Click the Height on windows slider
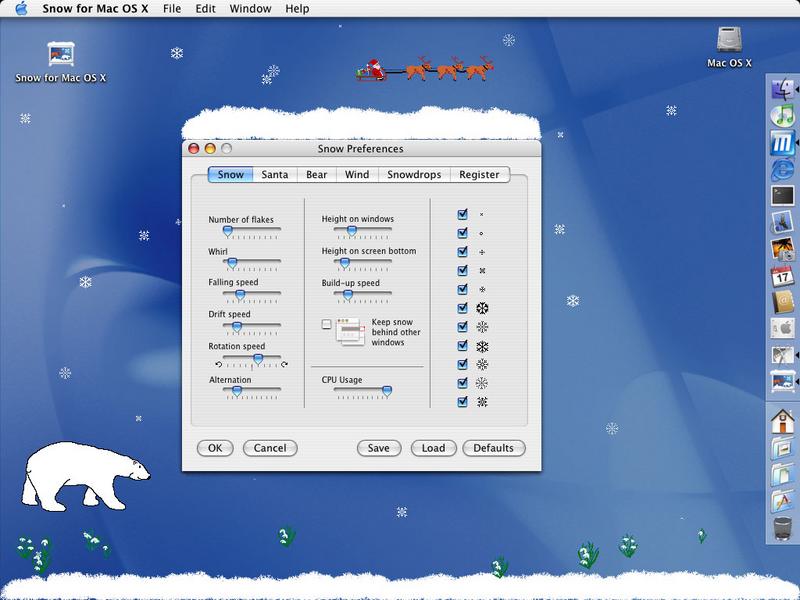Image resolution: width=800 pixels, height=600 pixels. (362, 232)
